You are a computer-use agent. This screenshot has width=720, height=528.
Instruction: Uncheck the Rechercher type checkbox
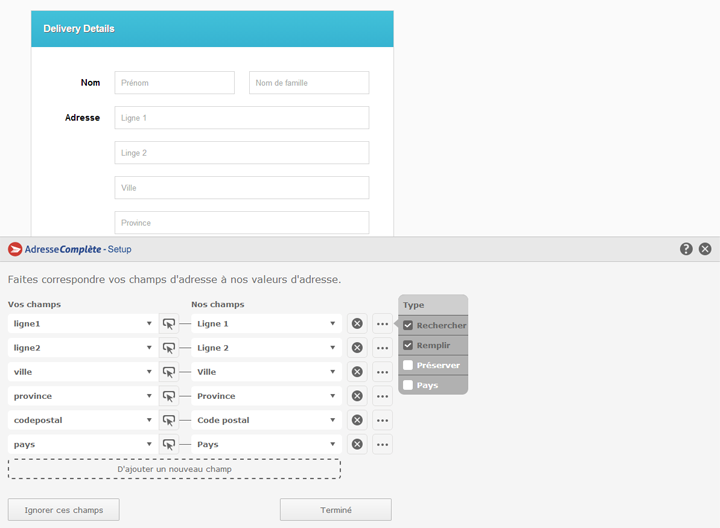click(408, 325)
